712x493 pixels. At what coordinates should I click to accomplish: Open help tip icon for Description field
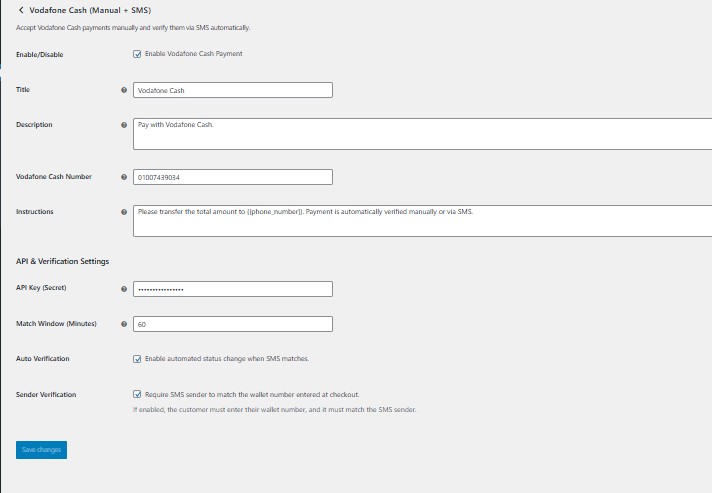pyautogui.click(x=124, y=125)
